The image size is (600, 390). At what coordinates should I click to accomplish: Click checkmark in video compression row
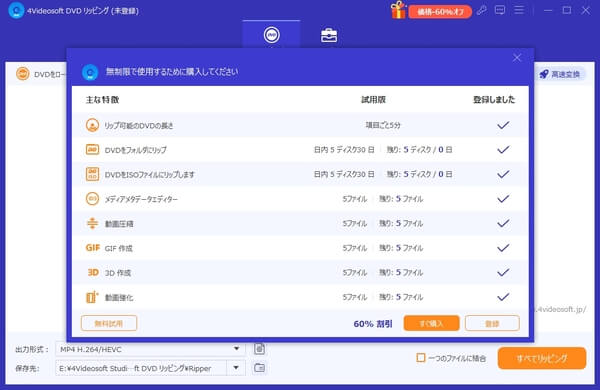pos(503,223)
